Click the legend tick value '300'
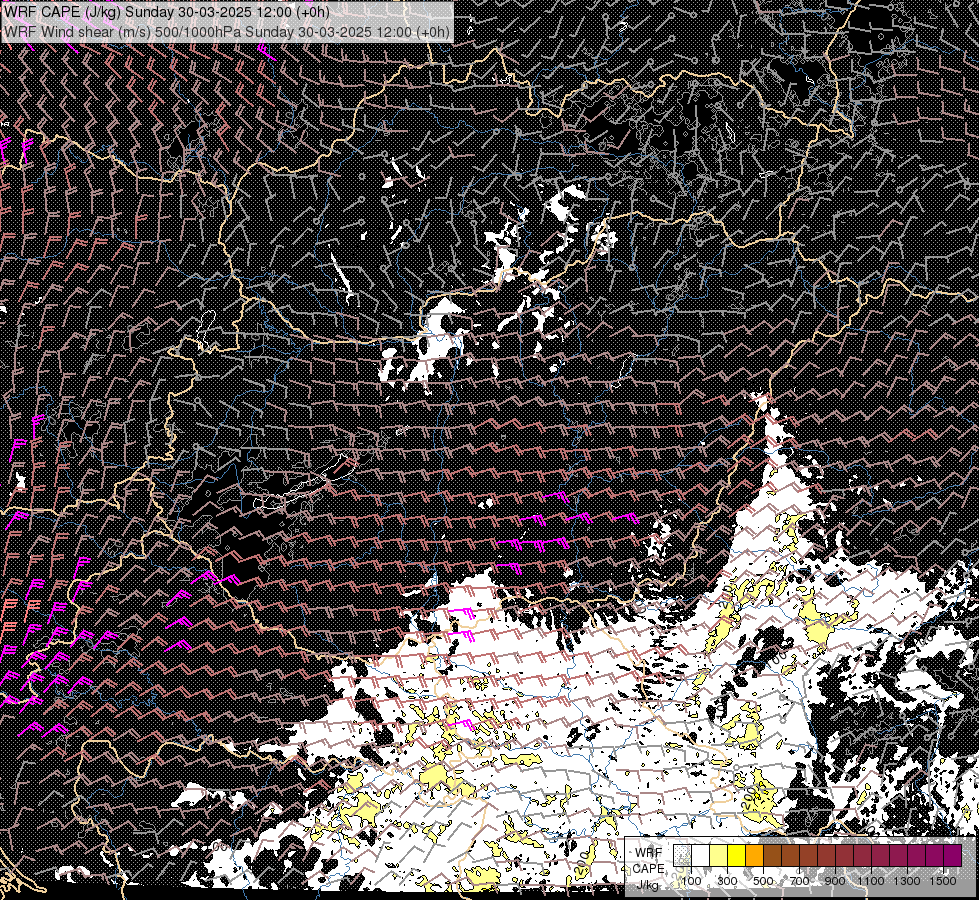The width and height of the screenshot is (979, 900). [727, 881]
